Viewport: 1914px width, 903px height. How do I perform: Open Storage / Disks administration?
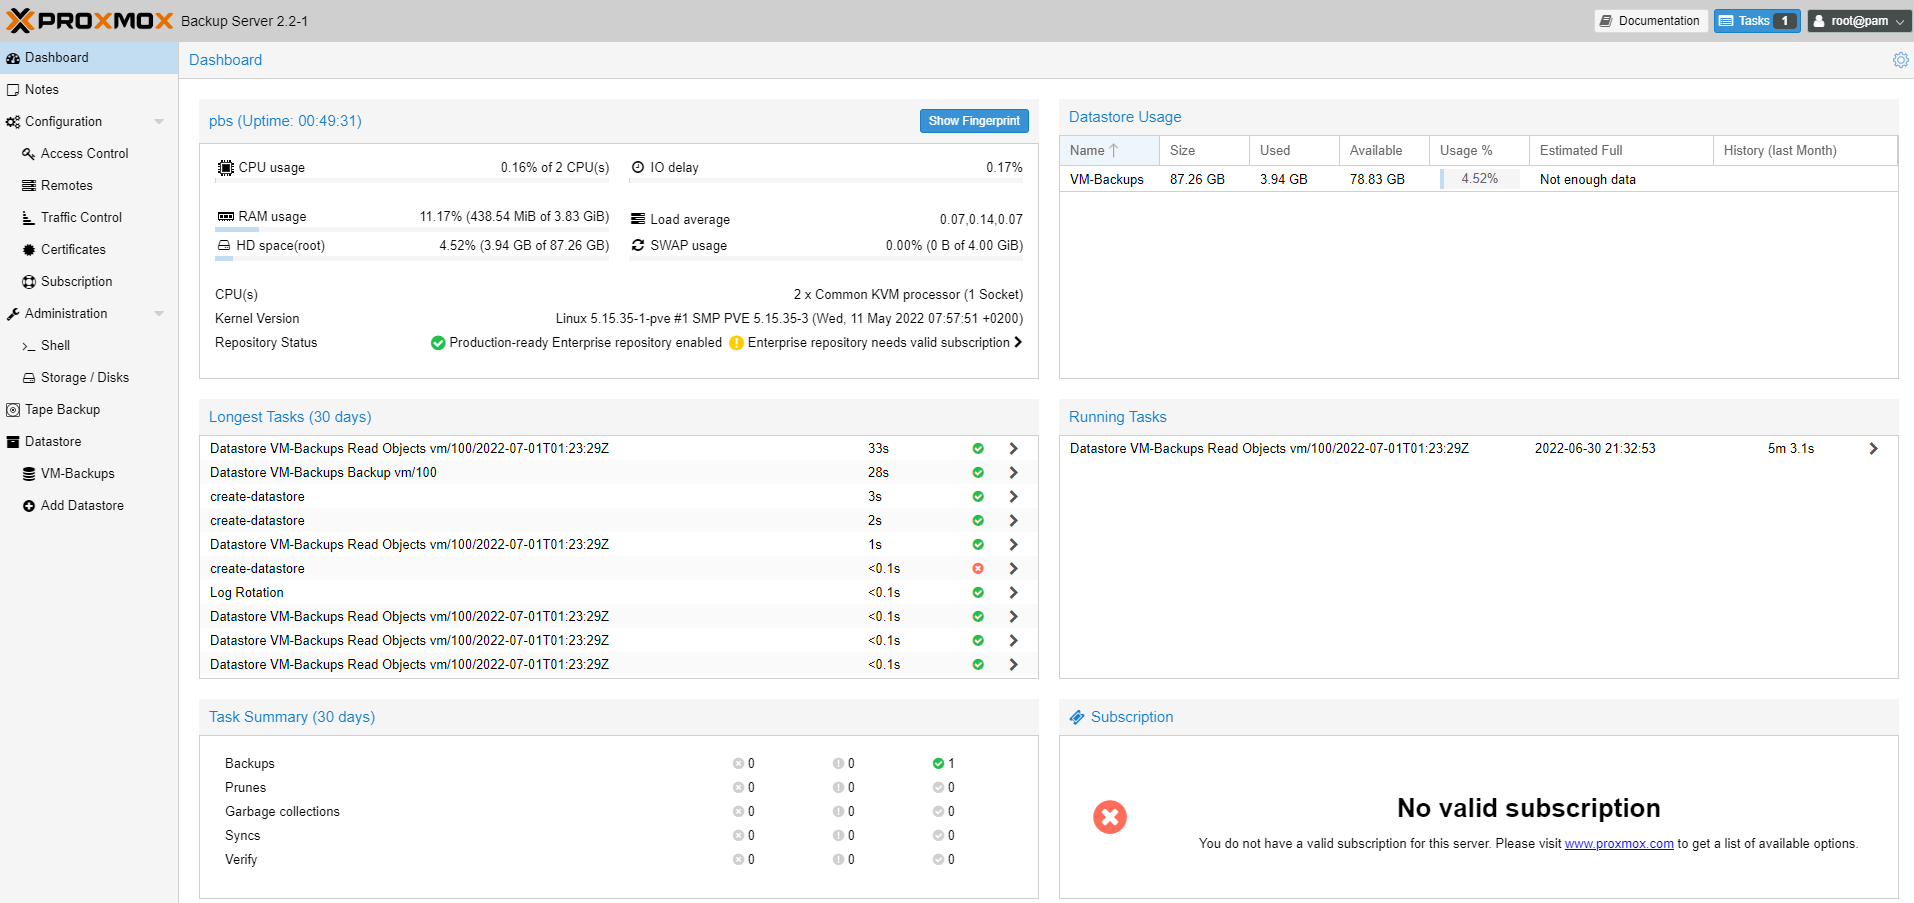click(85, 377)
